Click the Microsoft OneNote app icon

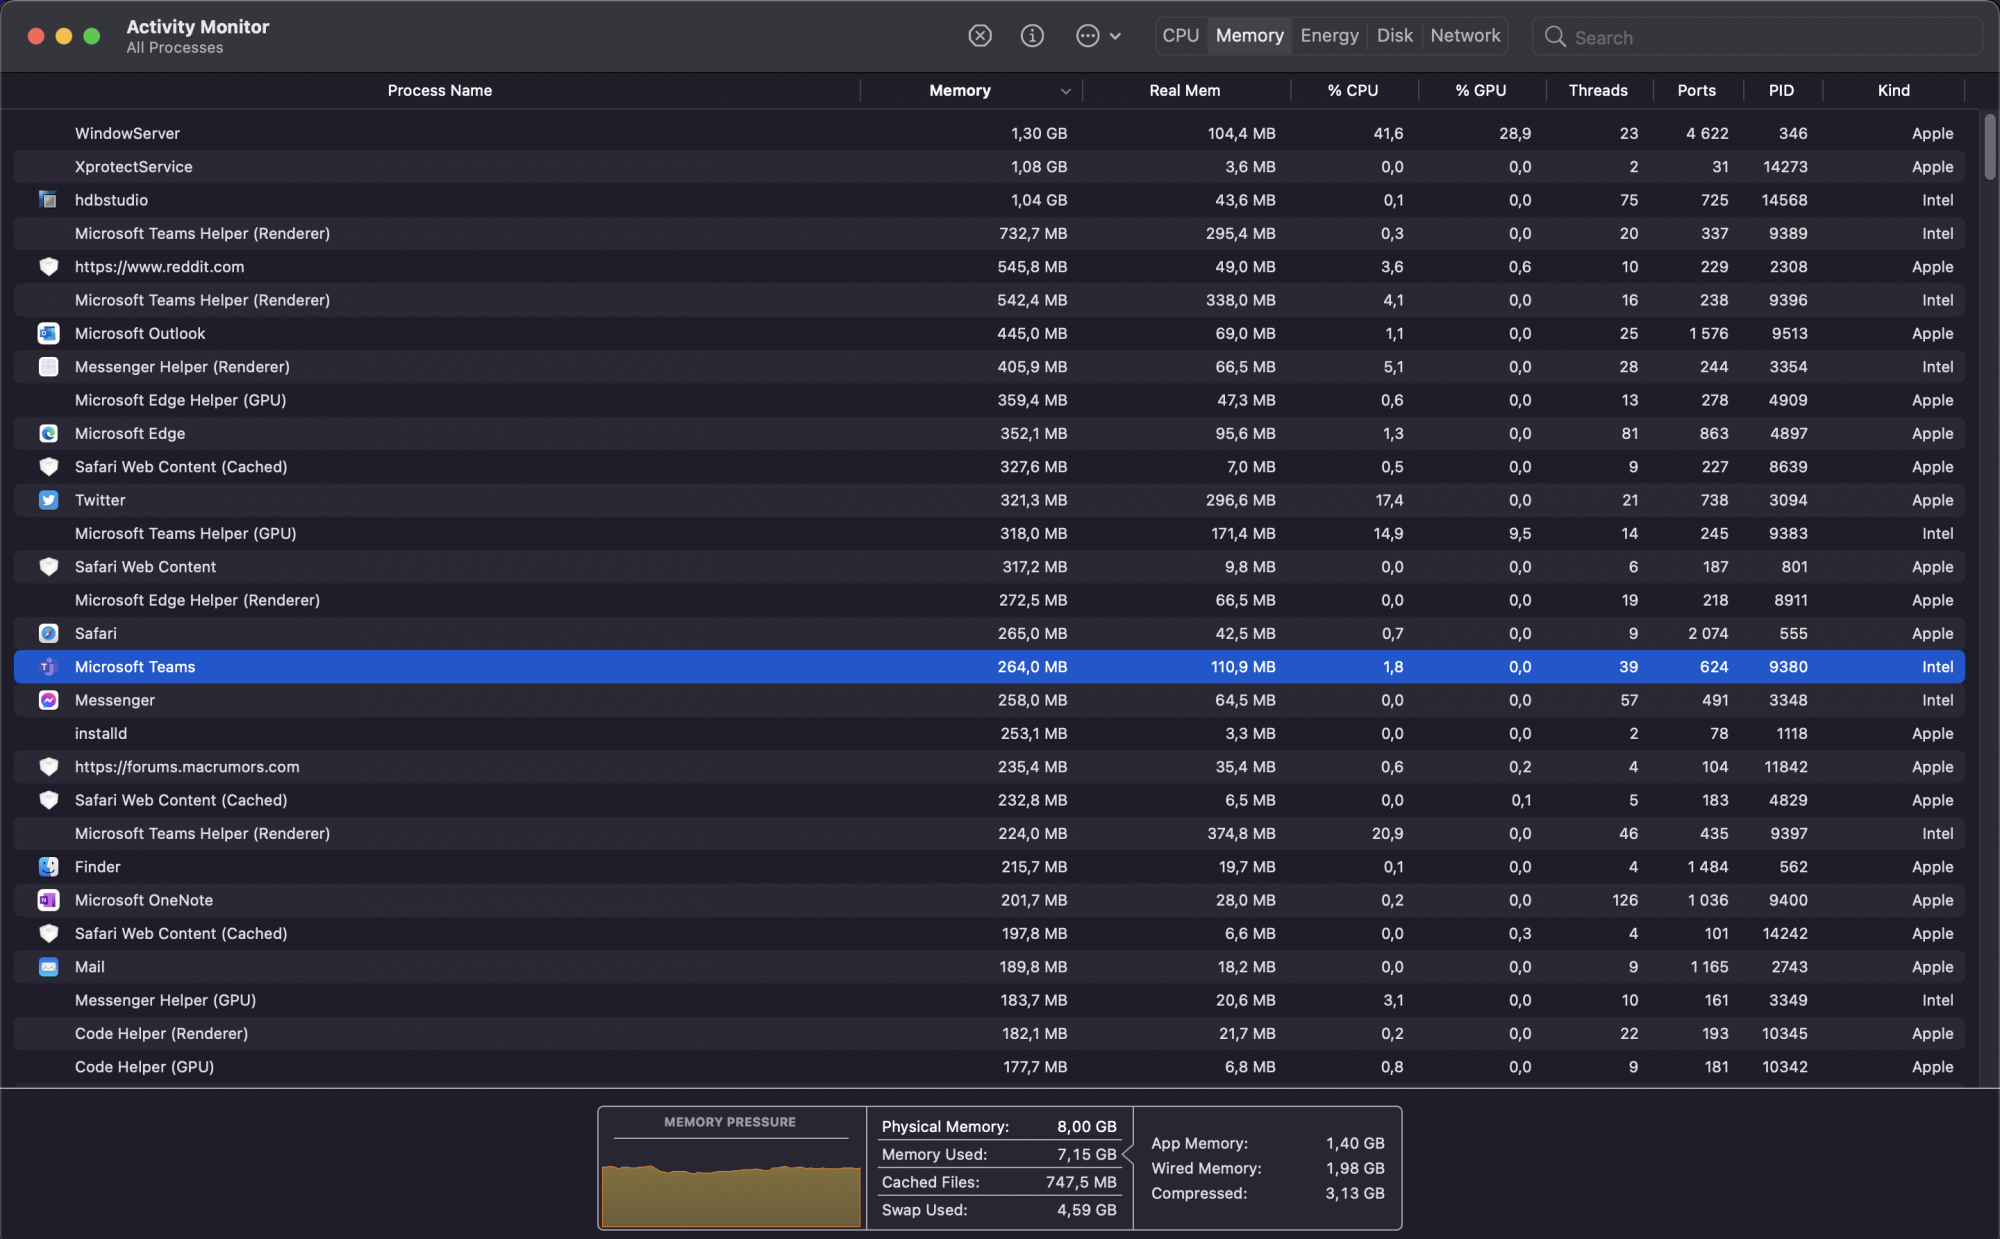click(x=48, y=900)
